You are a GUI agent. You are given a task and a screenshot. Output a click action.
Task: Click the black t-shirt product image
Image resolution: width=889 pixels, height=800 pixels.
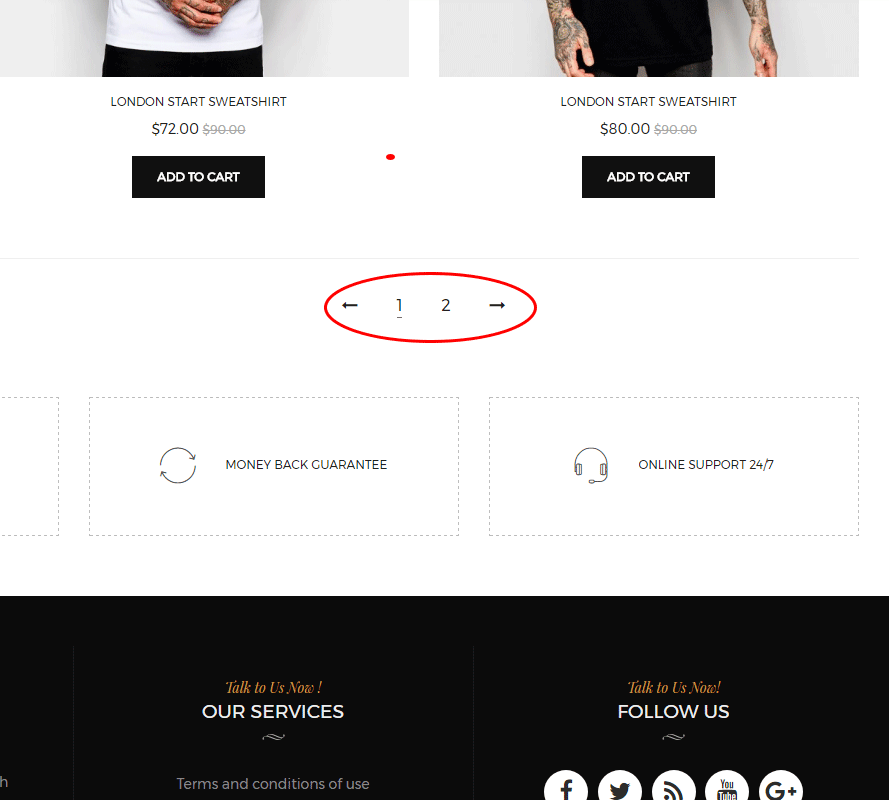tap(649, 38)
